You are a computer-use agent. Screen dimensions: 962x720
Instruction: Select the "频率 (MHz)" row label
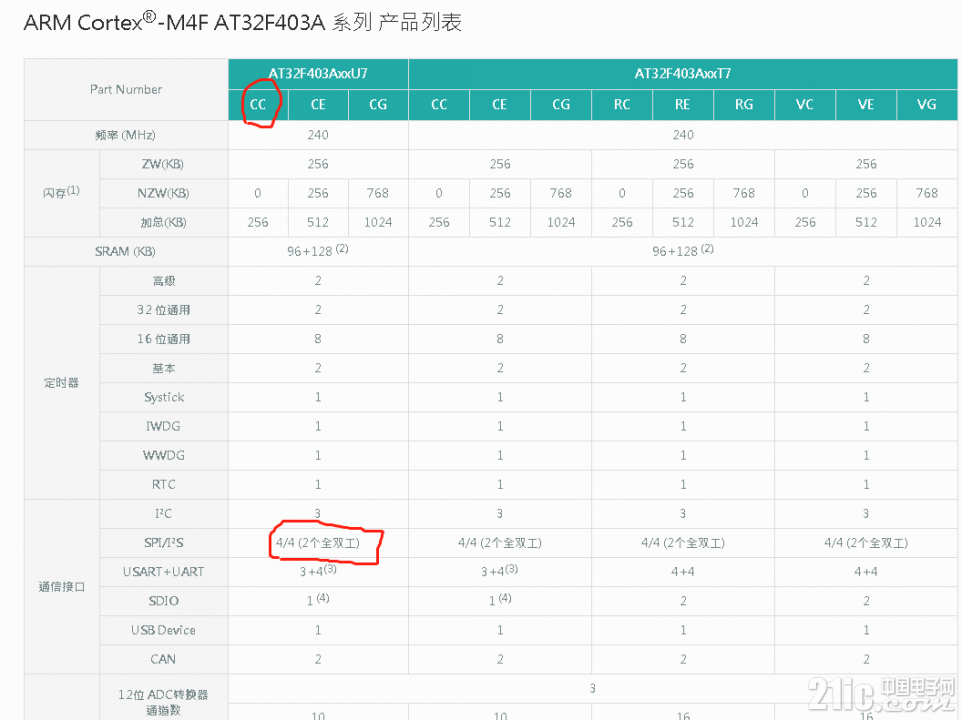tap(126, 135)
